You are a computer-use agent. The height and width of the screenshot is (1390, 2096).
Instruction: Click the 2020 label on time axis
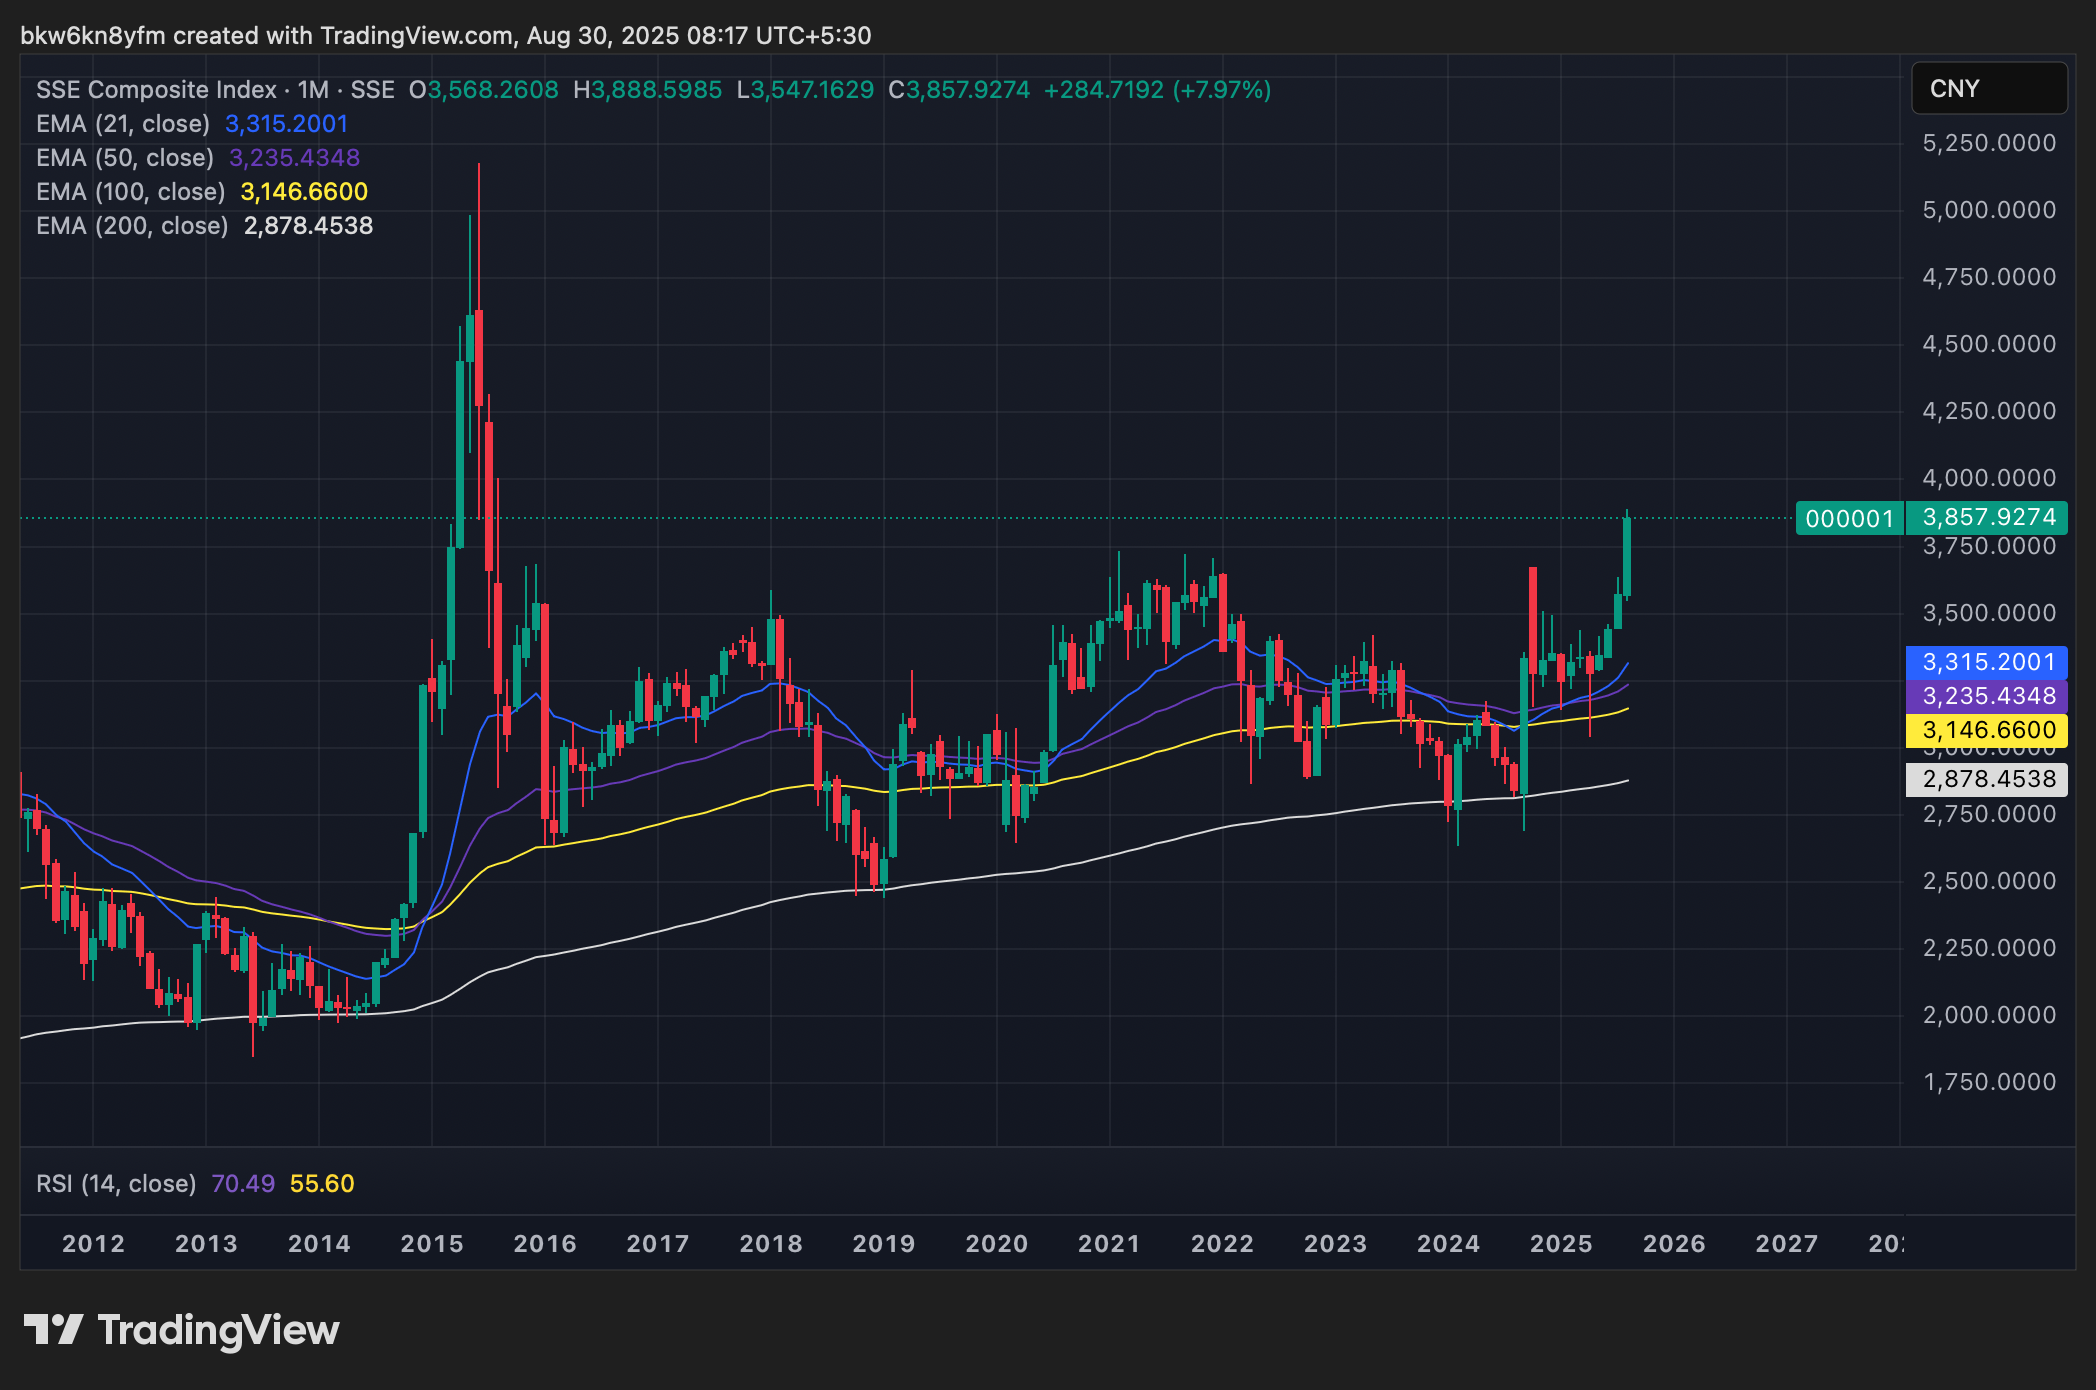996,1244
